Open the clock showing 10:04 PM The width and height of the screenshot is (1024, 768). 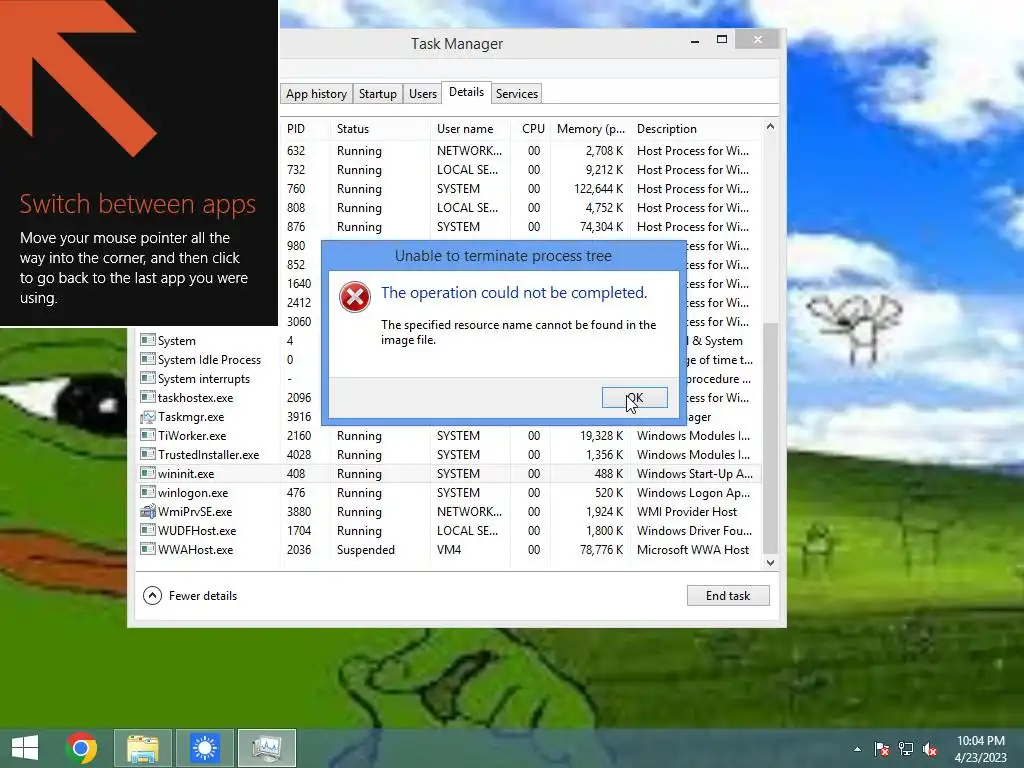point(980,749)
